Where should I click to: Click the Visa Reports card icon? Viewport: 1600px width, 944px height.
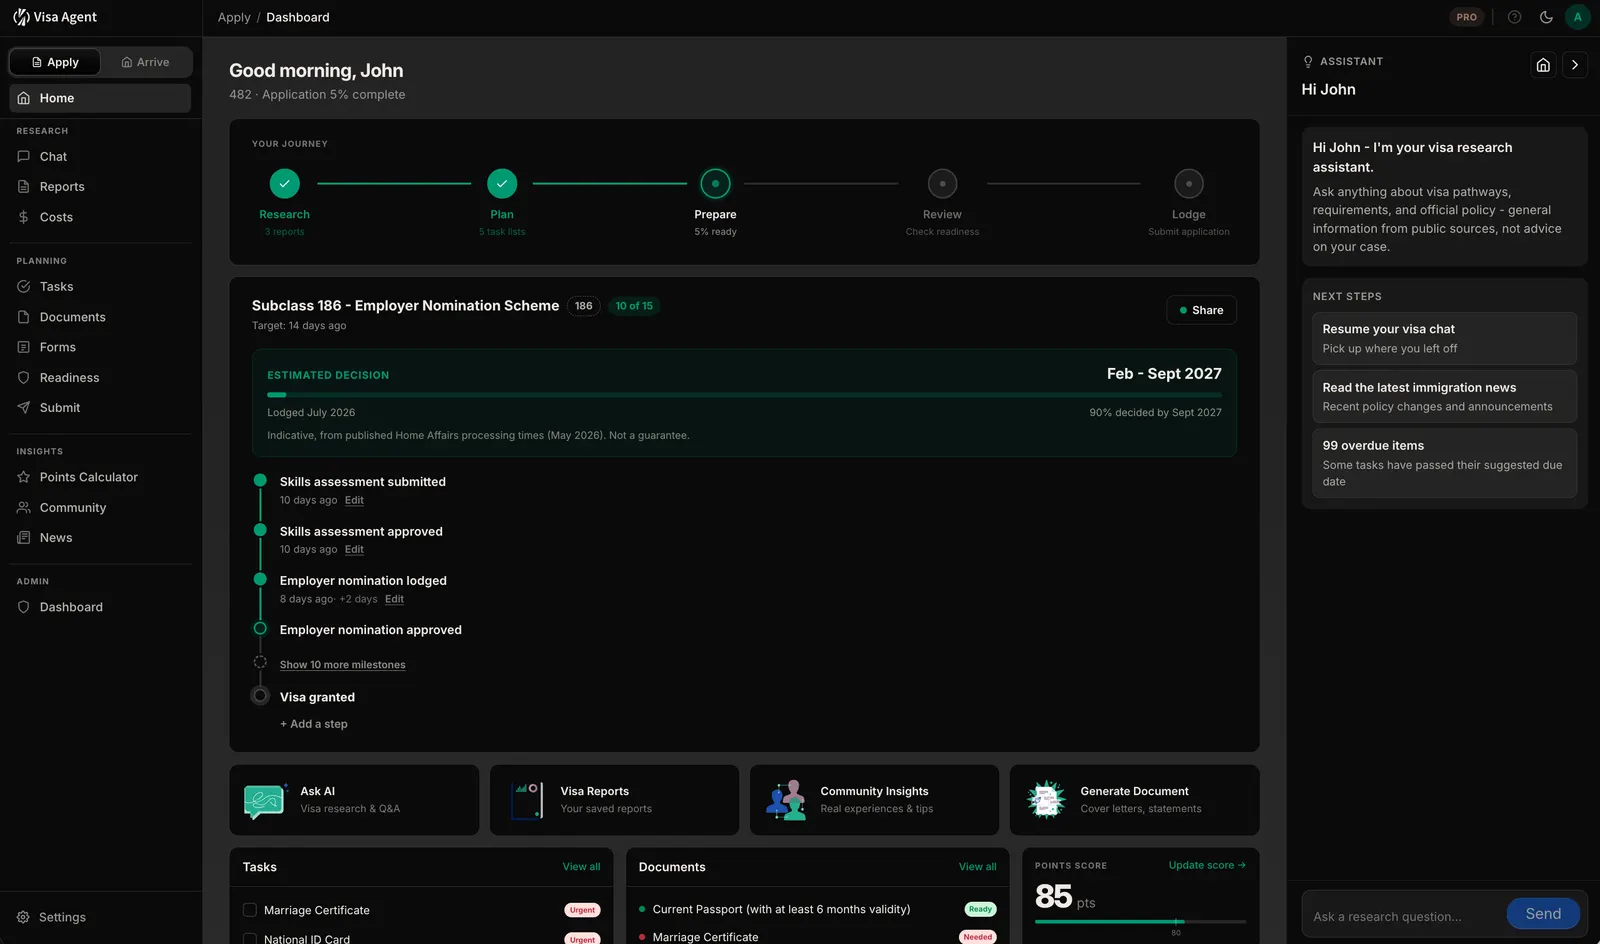click(526, 800)
